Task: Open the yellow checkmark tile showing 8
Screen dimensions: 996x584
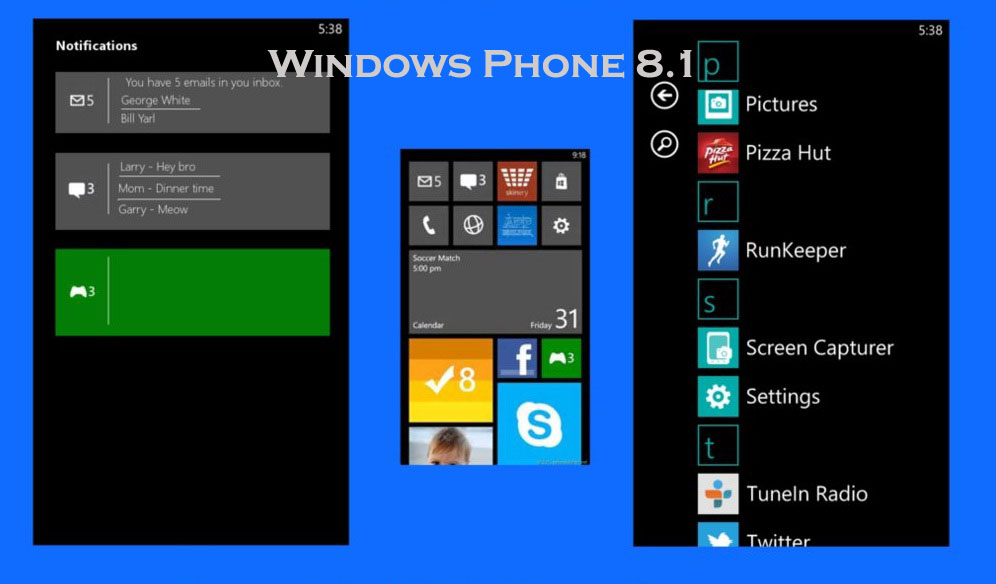Action: coord(450,380)
